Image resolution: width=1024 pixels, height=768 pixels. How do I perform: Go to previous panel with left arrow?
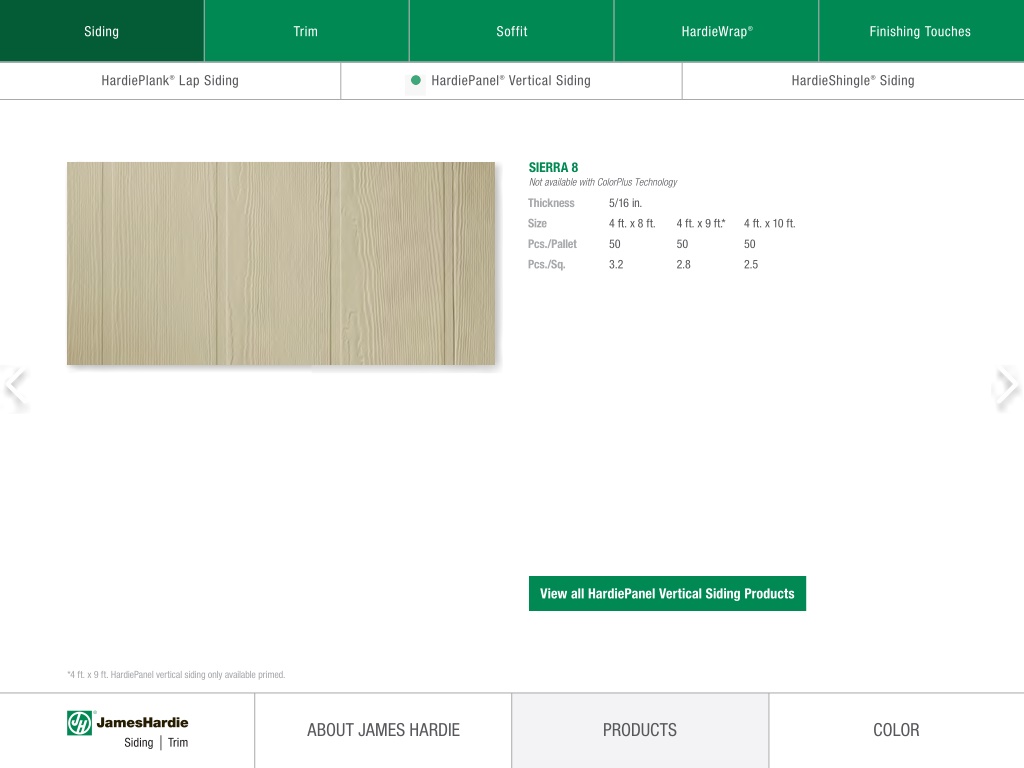pos(14,386)
